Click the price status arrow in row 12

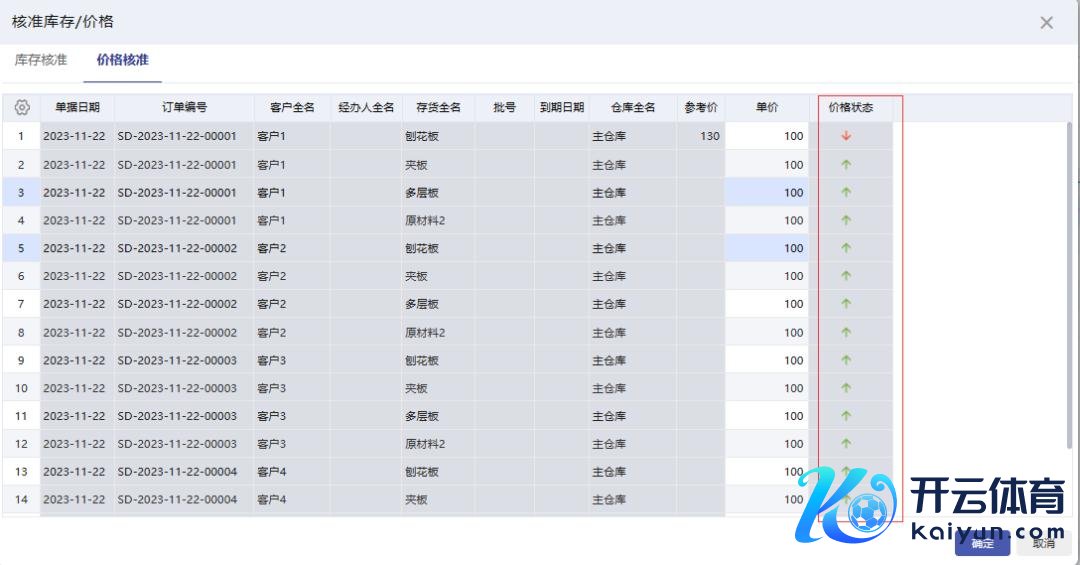point(846,443)
